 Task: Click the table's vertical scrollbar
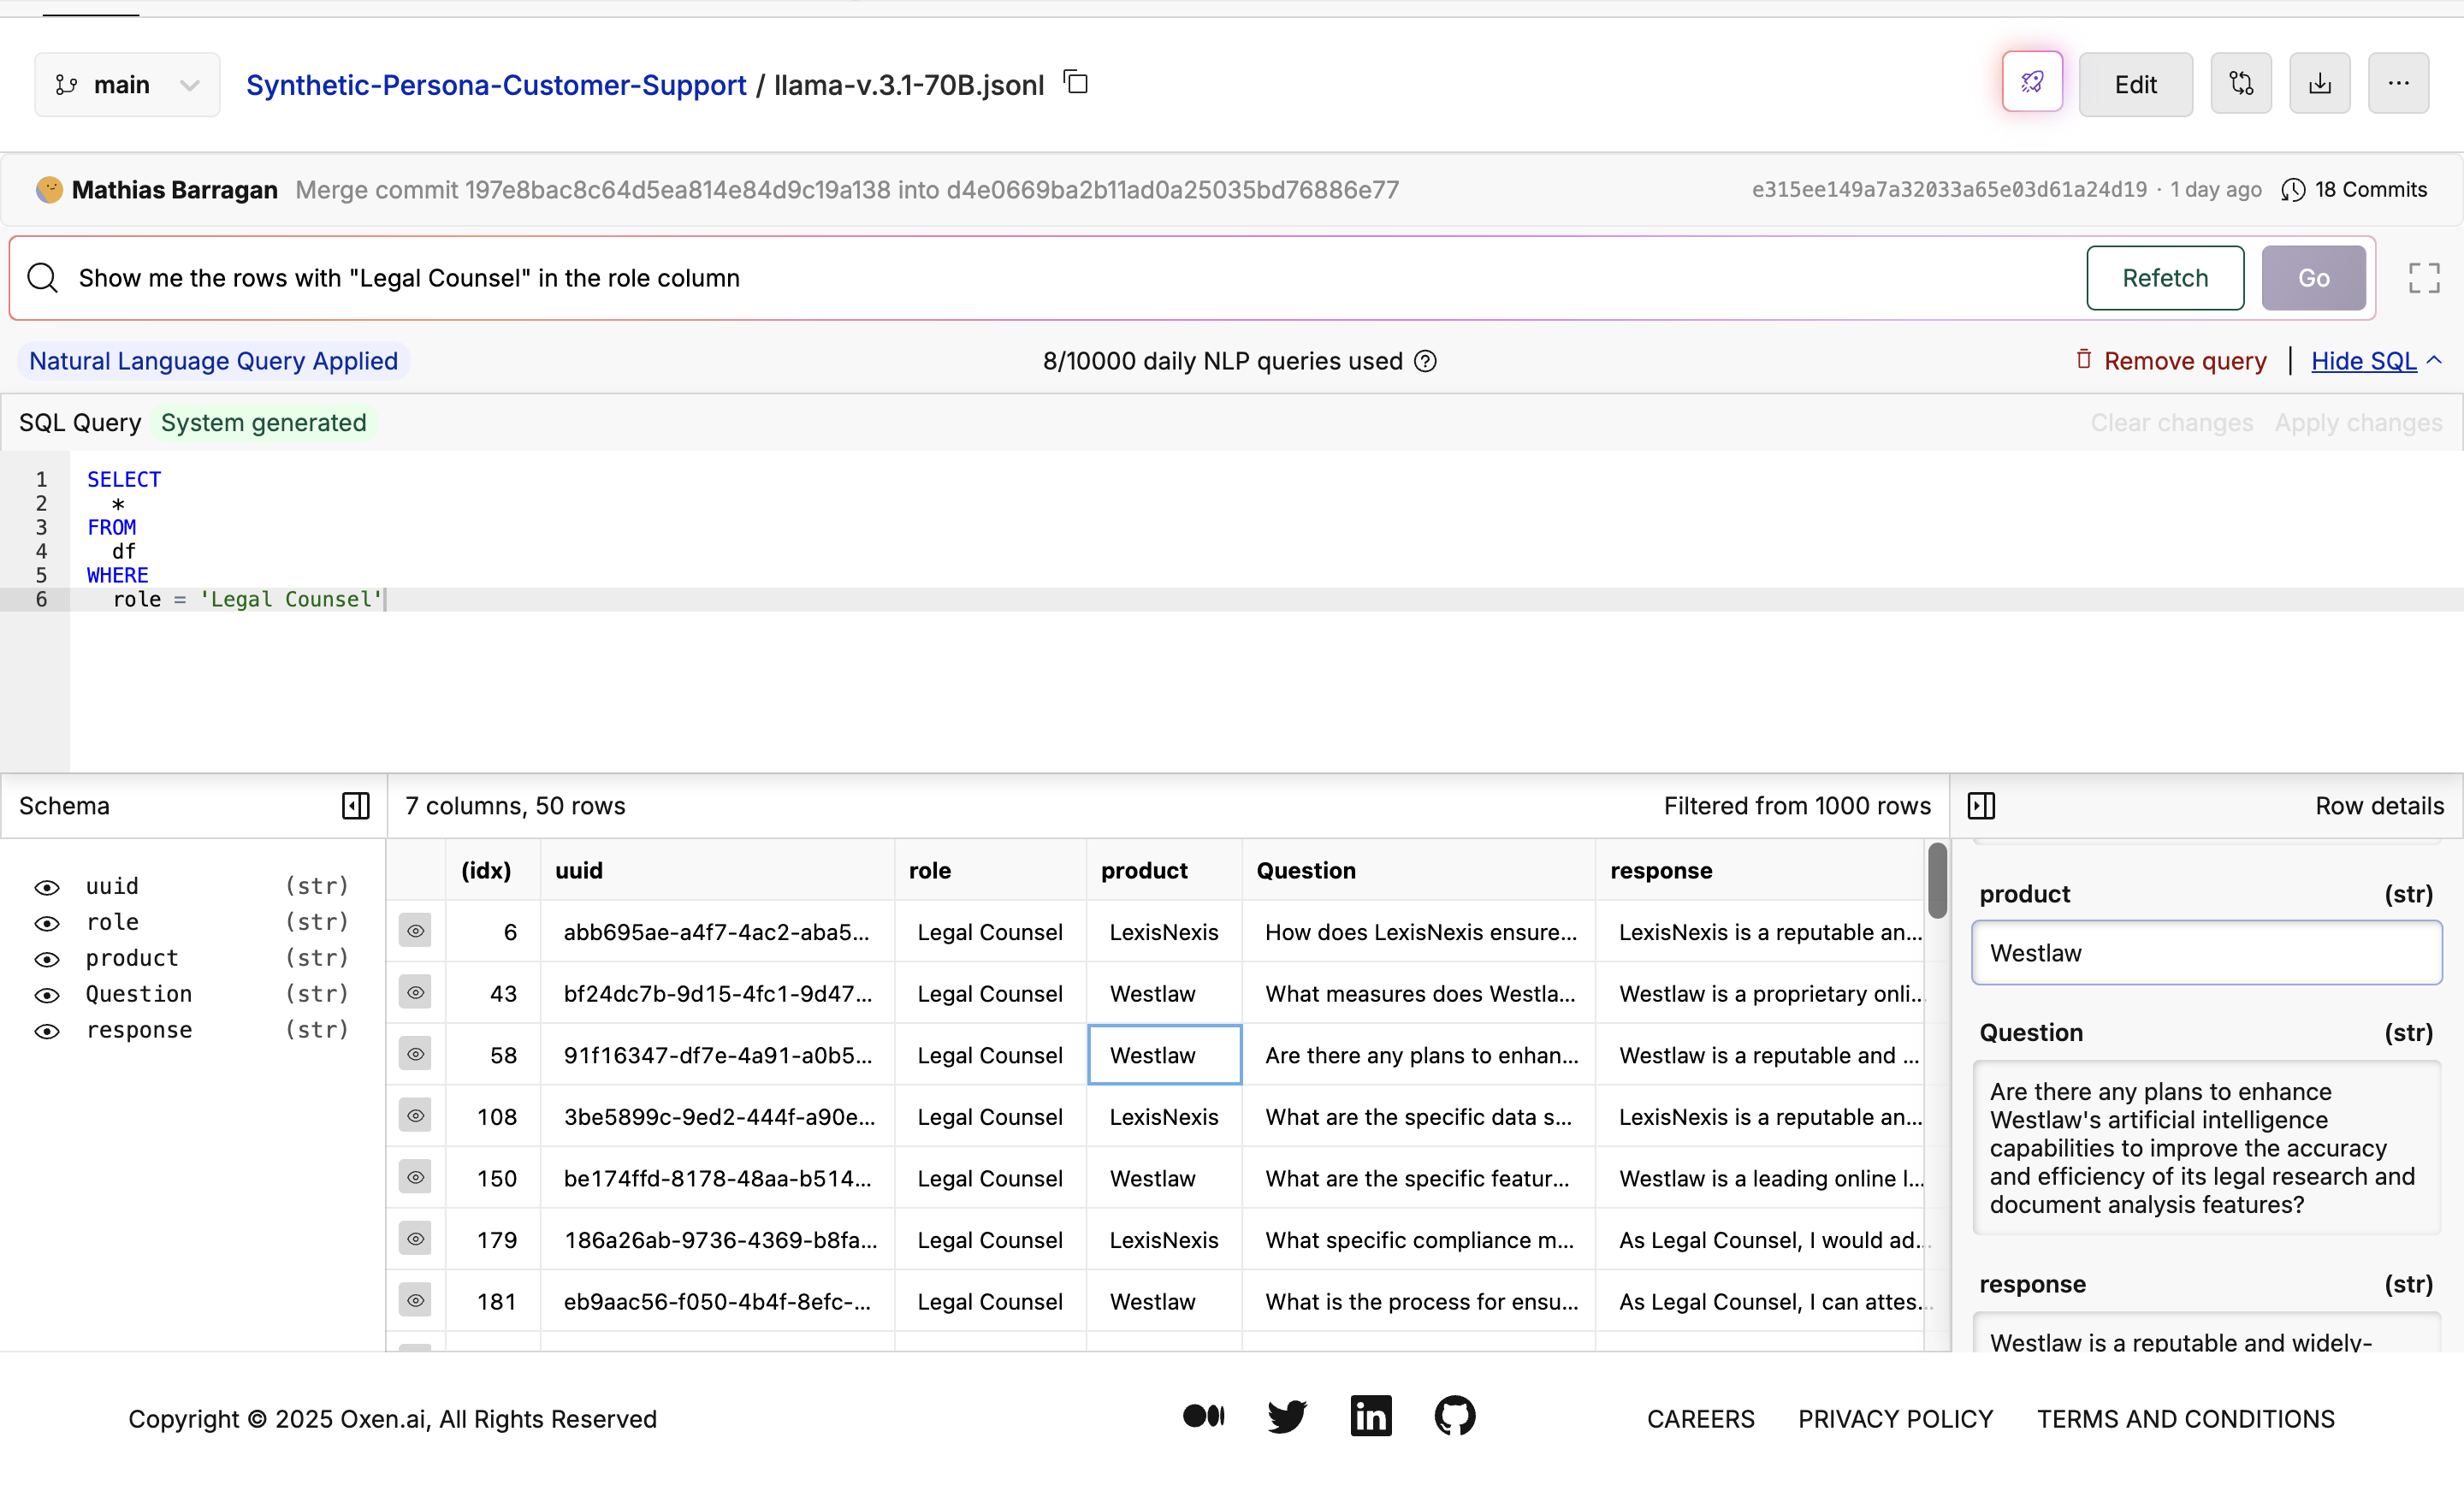tap(1937, 881)
